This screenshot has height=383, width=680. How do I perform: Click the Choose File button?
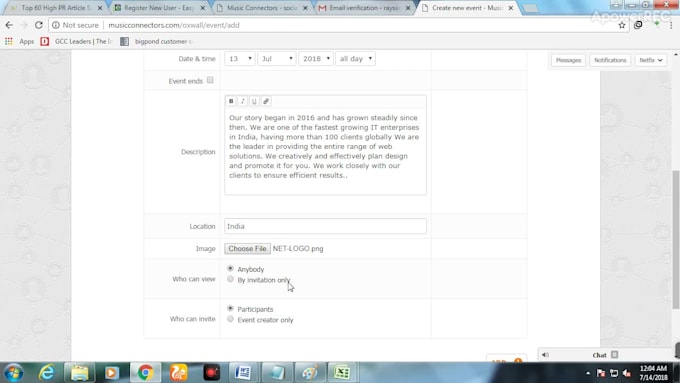247,249
